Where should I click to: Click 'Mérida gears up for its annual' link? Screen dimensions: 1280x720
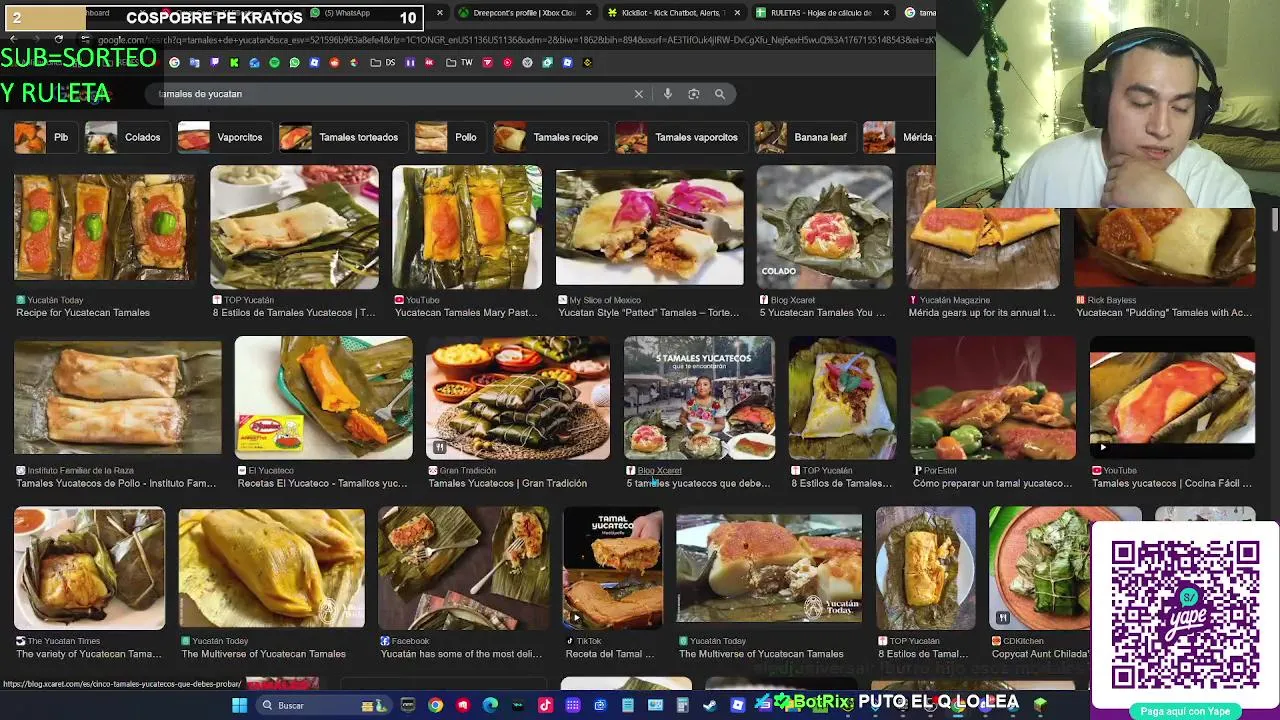tap(982, 313)
